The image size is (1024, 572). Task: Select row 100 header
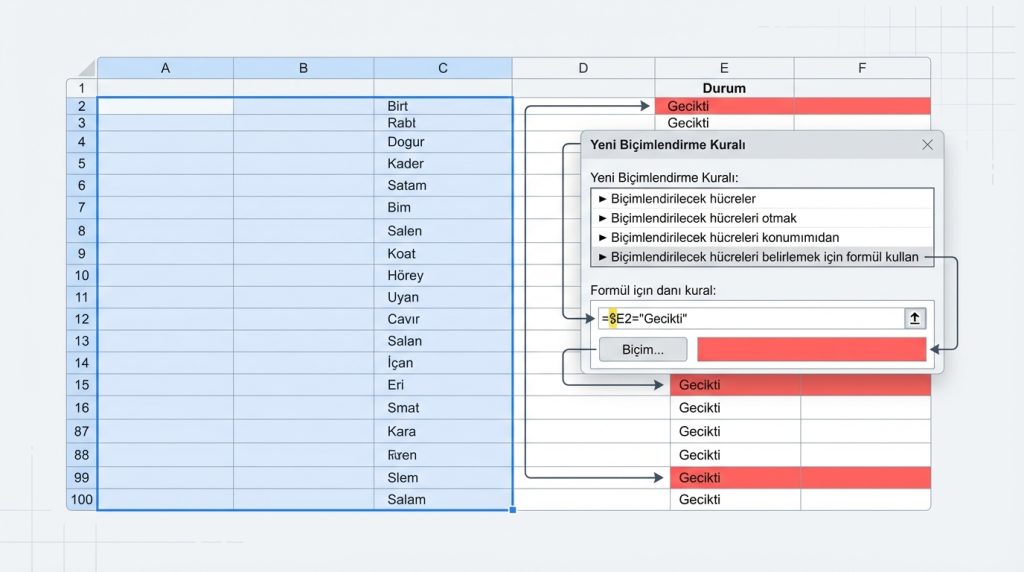coord(82,500)
